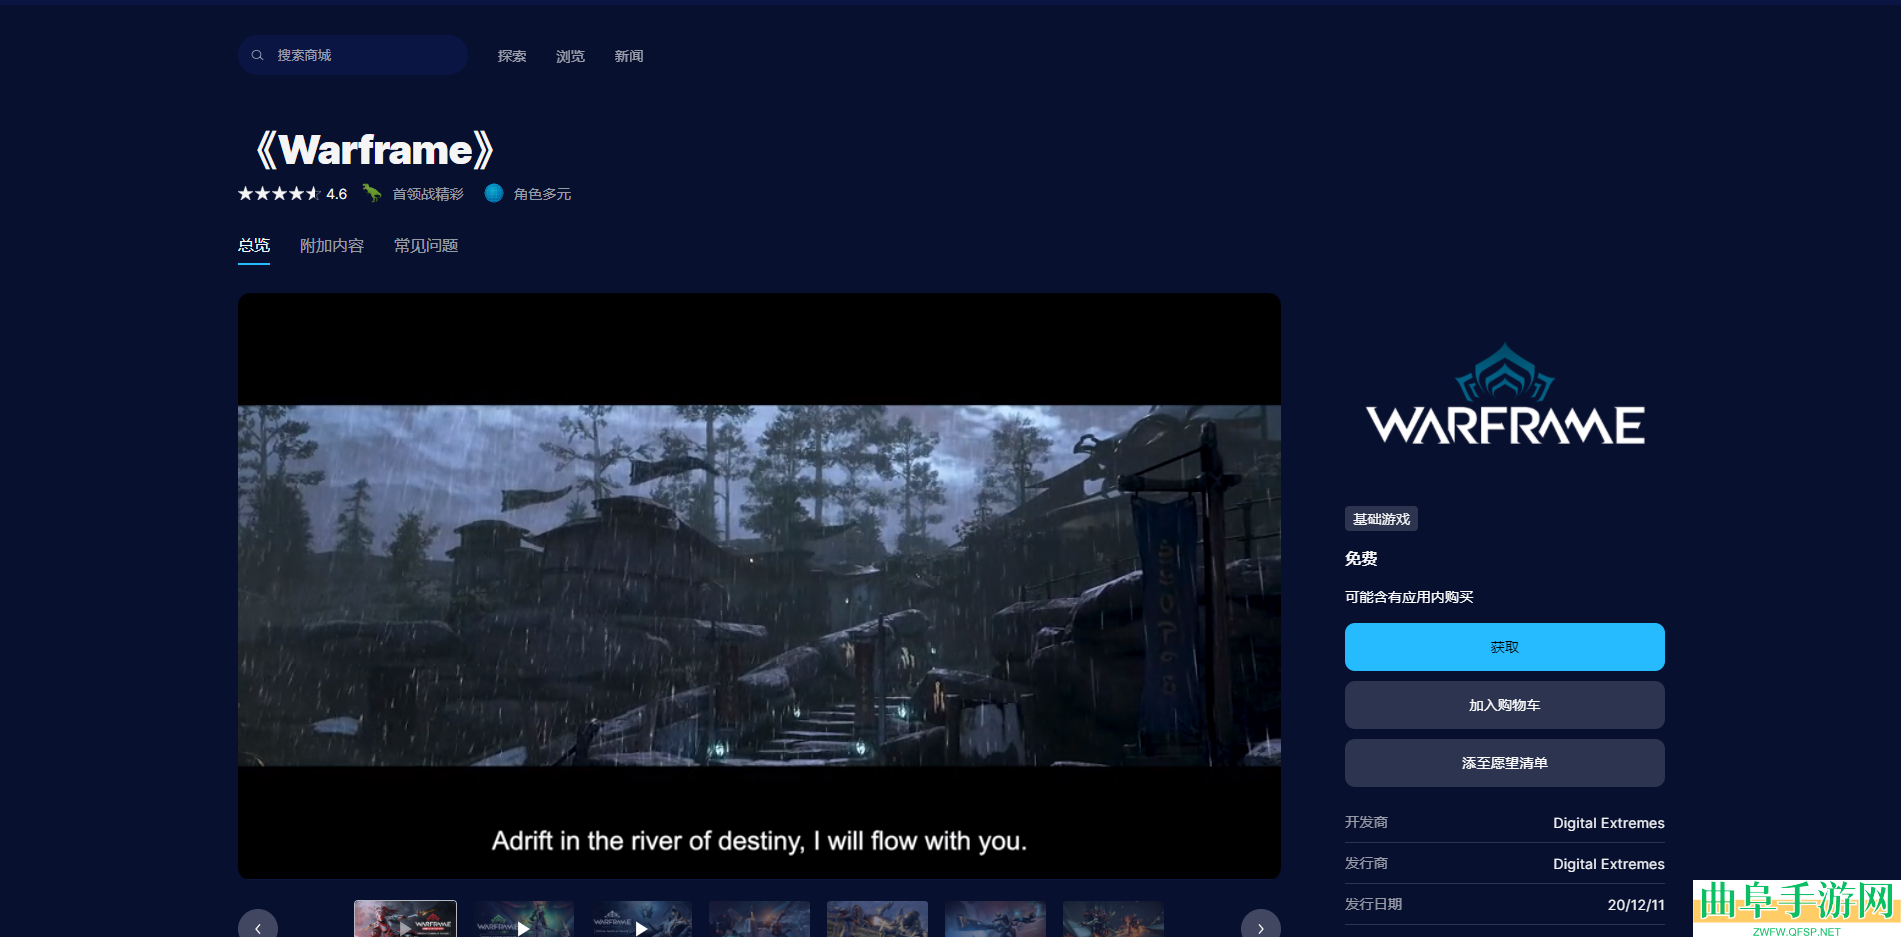Image resolution: width=1901 pixels, height=937 pixels.
Task: Click the 获取 button
Action: tap(1505, 647)
